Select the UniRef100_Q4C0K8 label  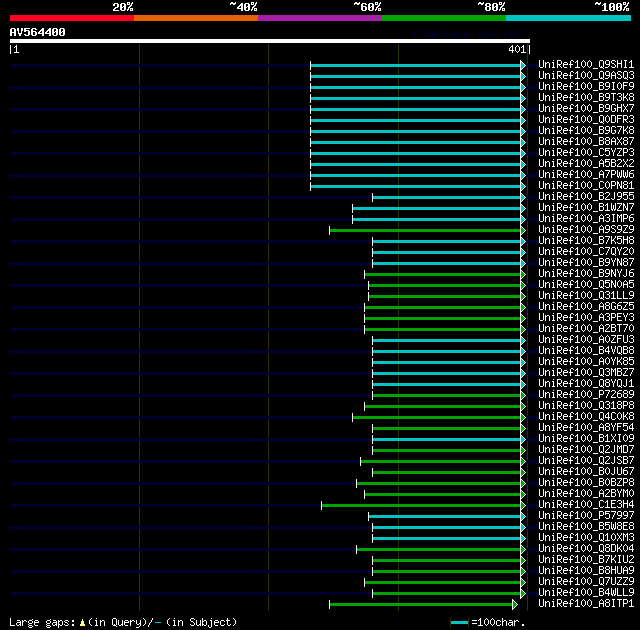click(586, 417)
